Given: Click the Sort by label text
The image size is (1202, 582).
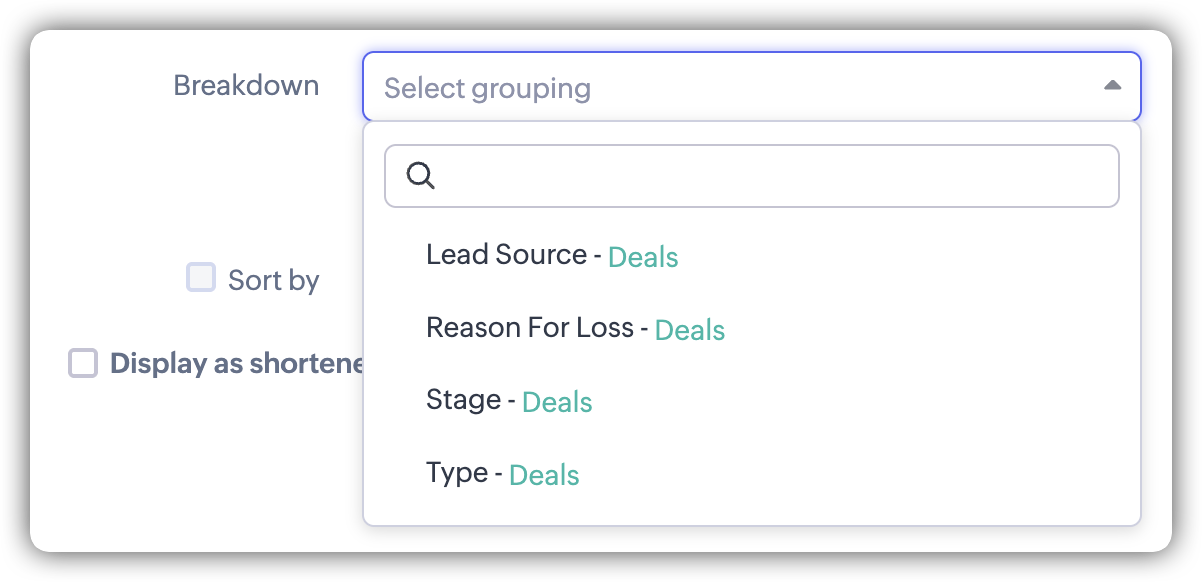Looking at the screenshot, I should click(x=273, y=280).
